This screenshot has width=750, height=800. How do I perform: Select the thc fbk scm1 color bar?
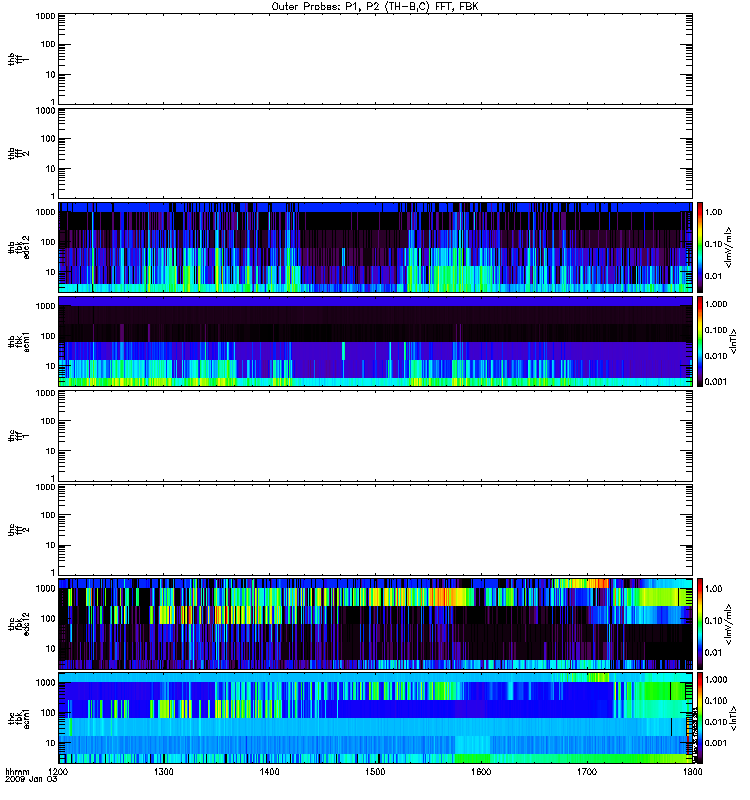tap(700, 718)
